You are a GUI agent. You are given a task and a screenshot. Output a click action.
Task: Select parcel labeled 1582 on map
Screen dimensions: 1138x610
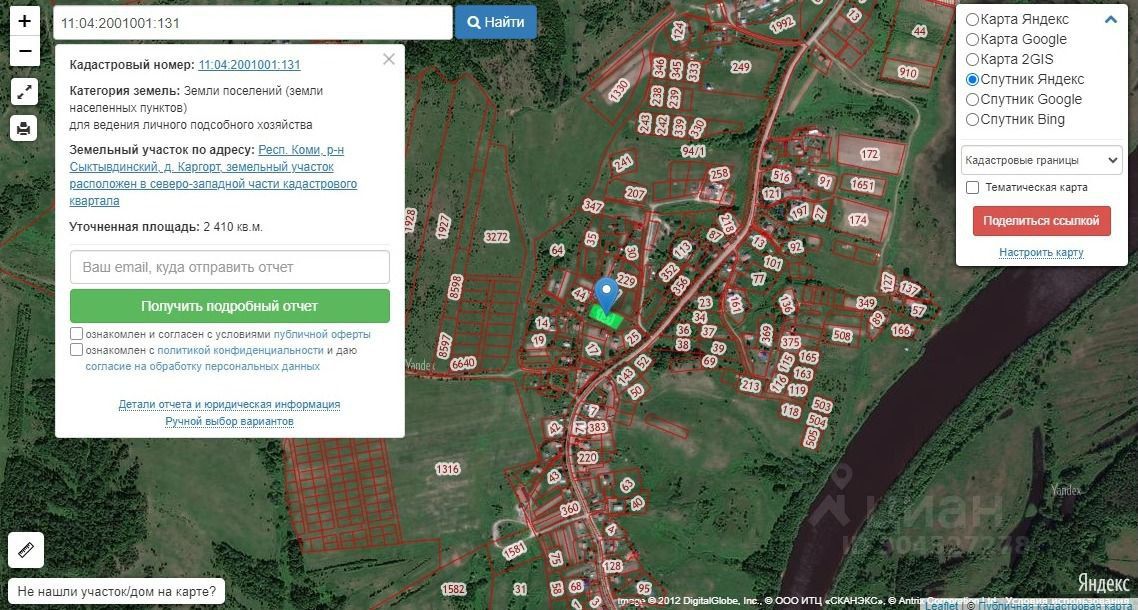(x=454, y=589)
